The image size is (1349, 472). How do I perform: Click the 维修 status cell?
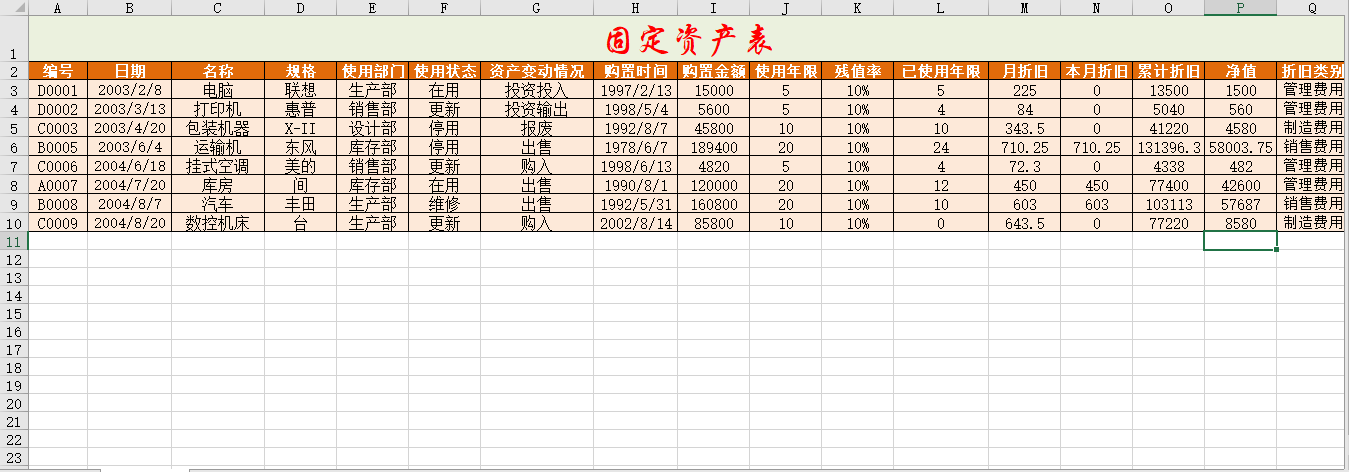tap(444, 204)
